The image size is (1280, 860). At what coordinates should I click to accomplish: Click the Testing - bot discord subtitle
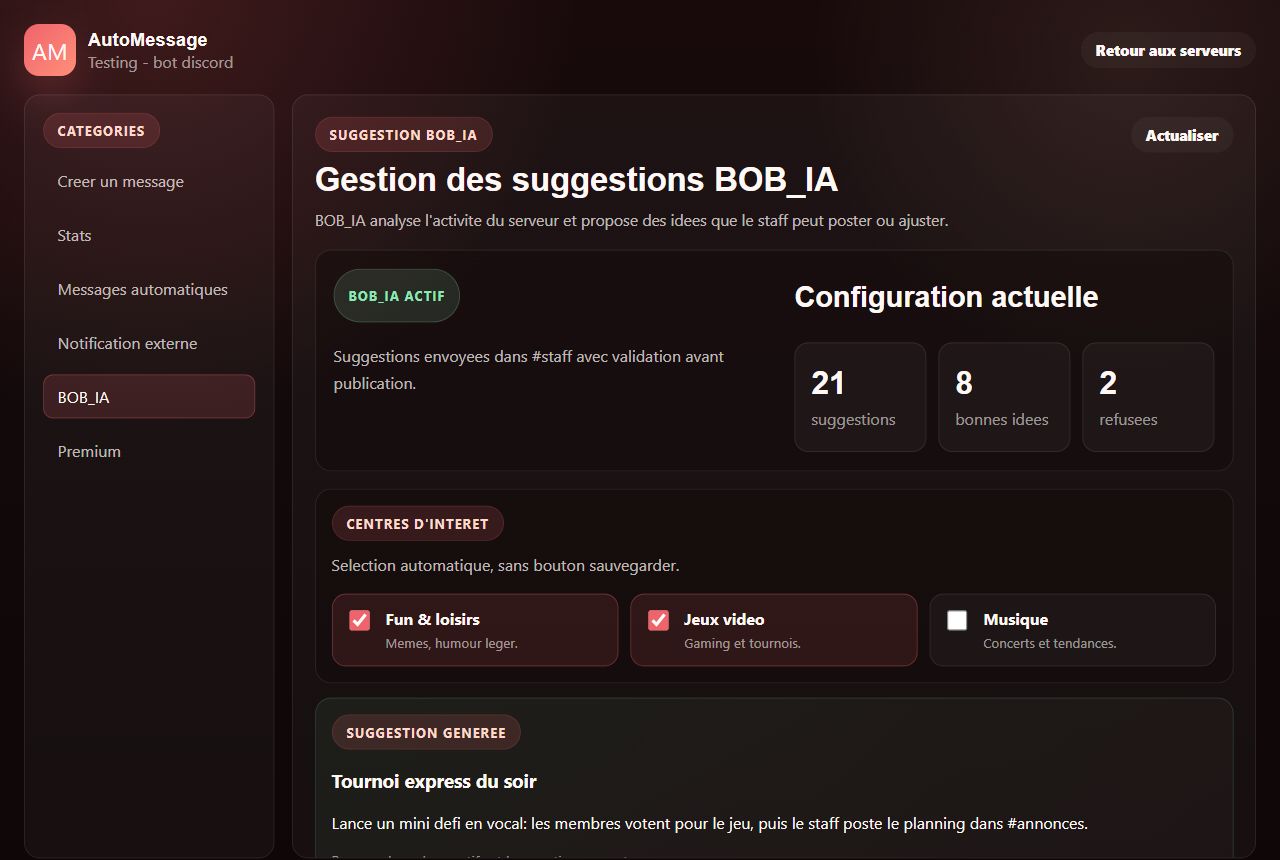click(x=160, y=62)
